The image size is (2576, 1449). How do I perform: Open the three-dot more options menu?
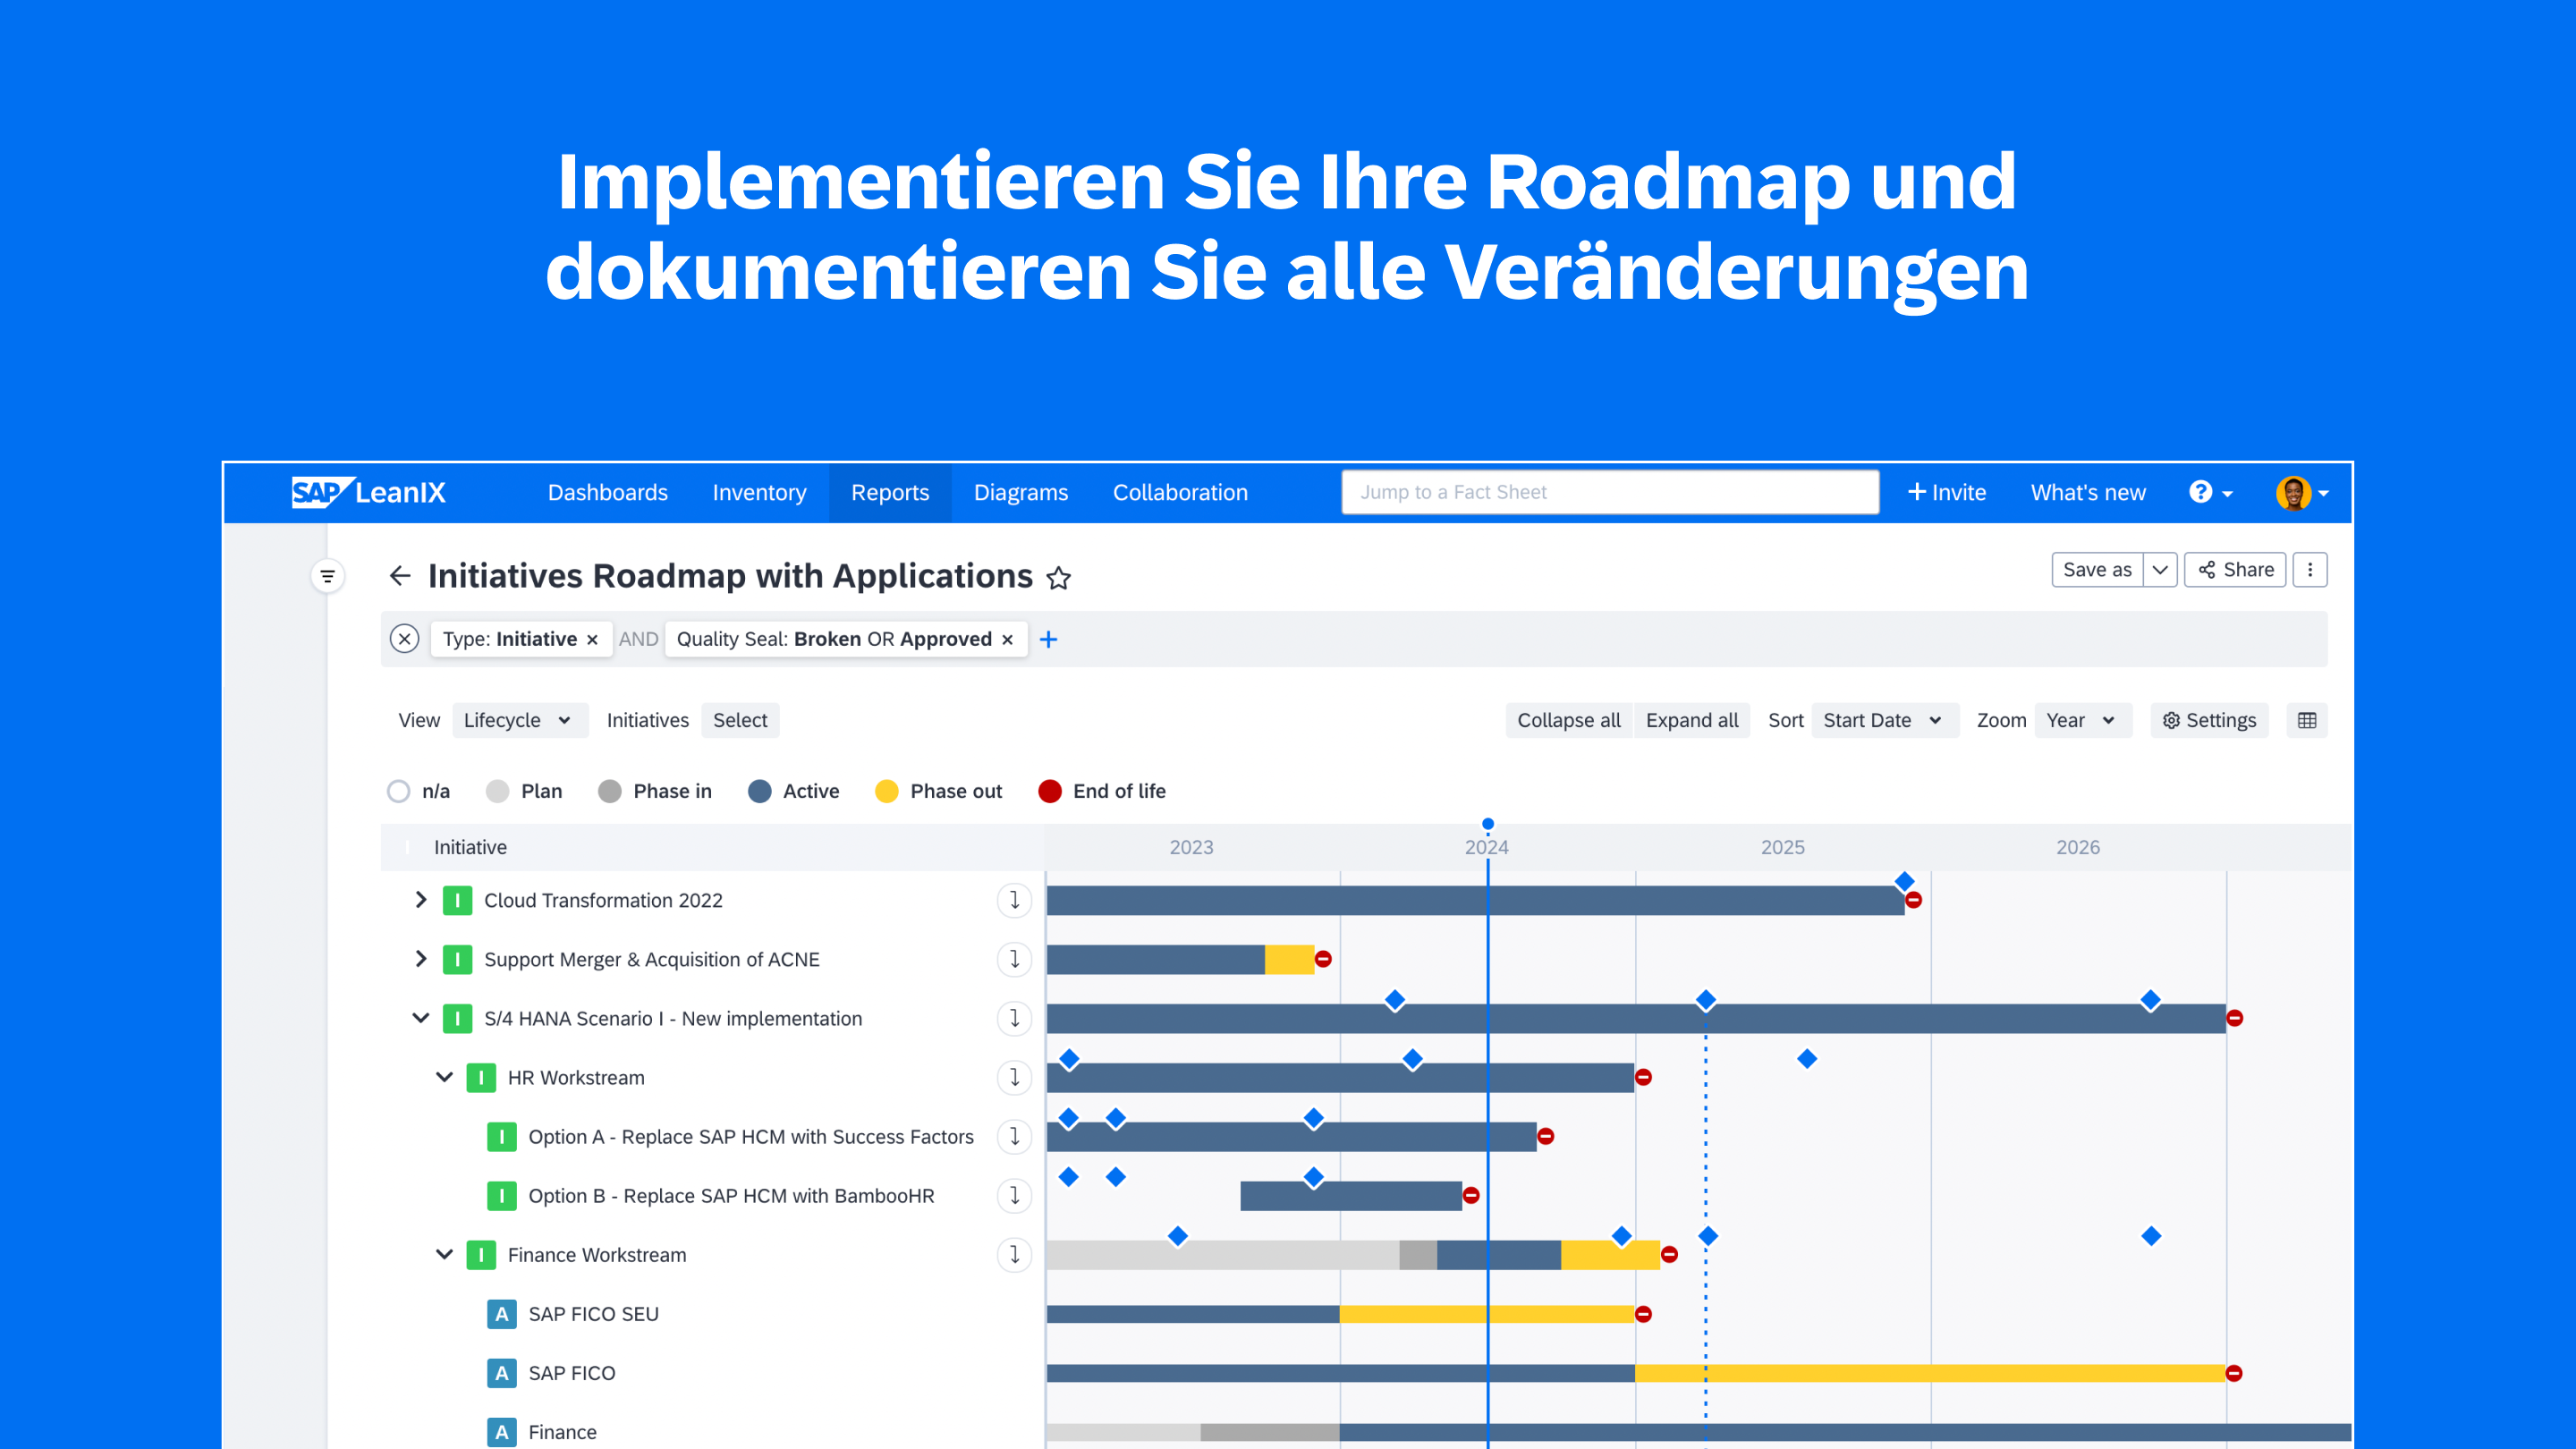click(x=2309, y=570)
